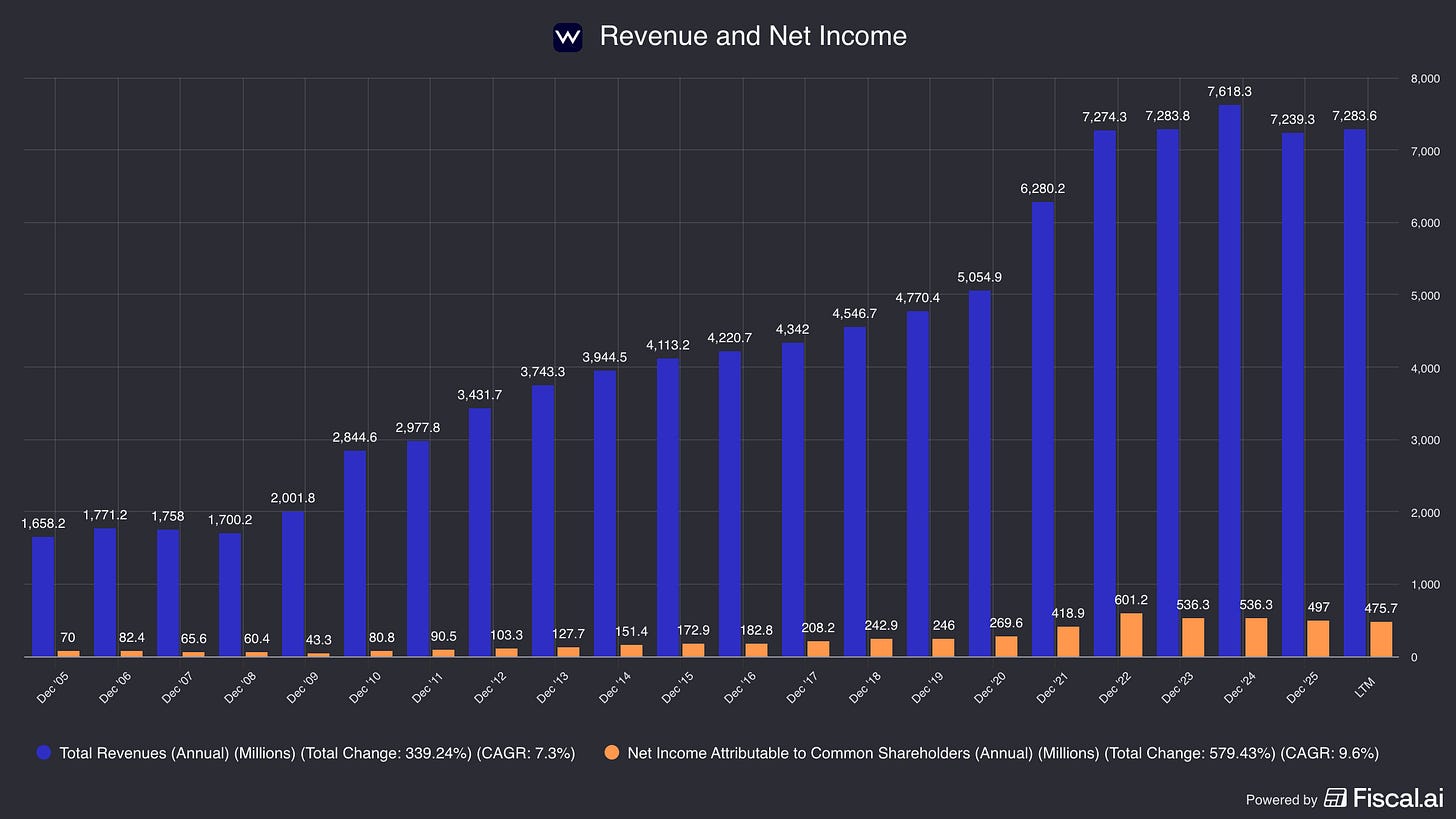This screenshot has width=1456, height=819.
Task: Click the revenue value "3,431.7"
Action: [x=480, y=395]
